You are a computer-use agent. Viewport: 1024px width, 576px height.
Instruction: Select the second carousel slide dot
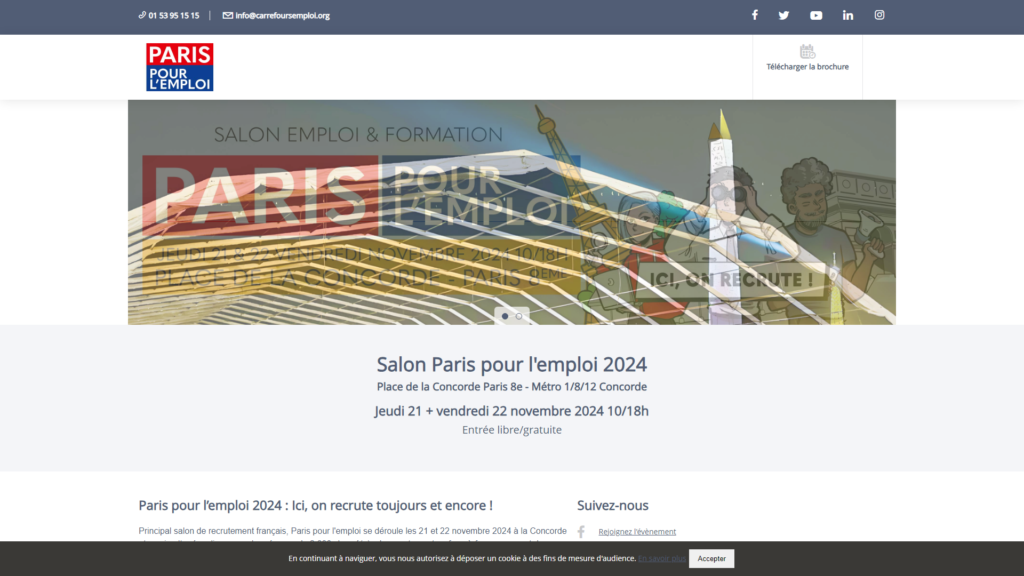pyautogui.click(x=519, y=316)
